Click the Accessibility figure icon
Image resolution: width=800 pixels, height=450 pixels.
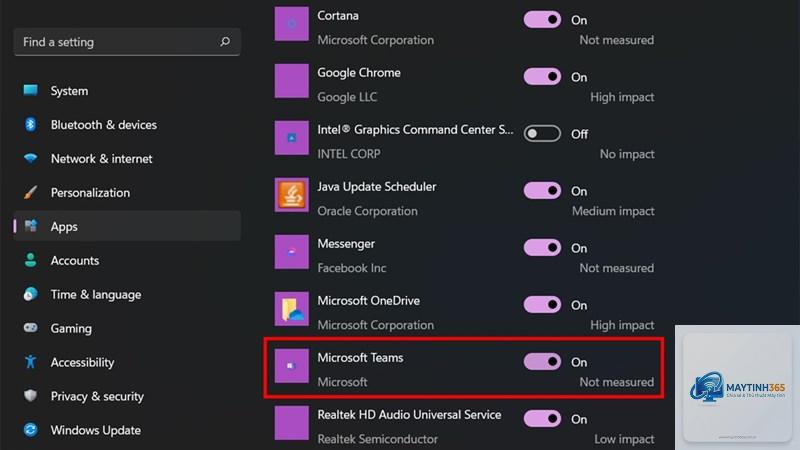tap(31, 362)
